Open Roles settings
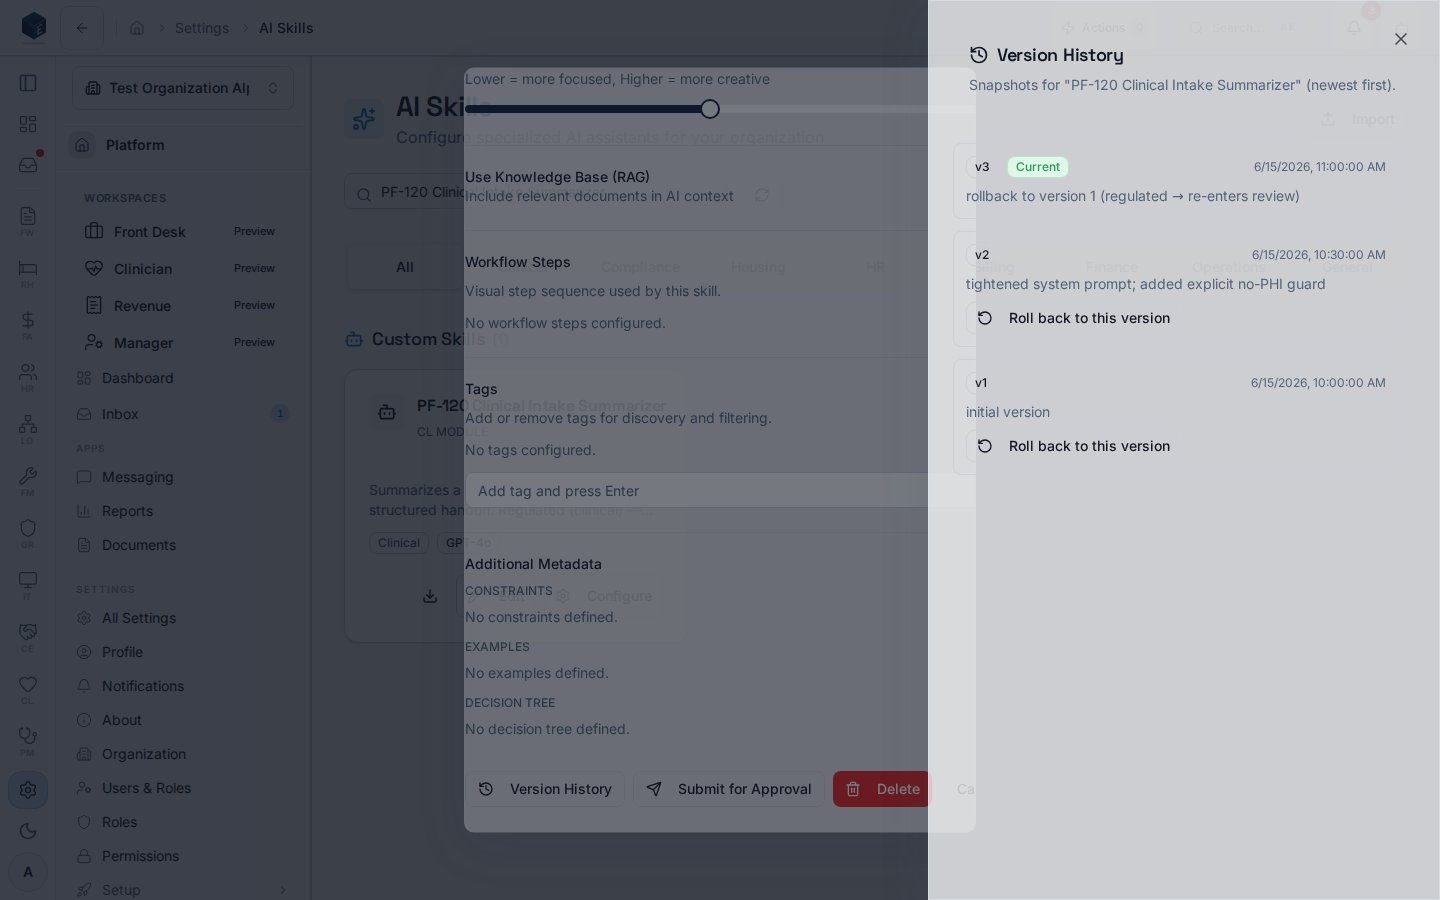 pyautogui.click(x=182, y=822)
